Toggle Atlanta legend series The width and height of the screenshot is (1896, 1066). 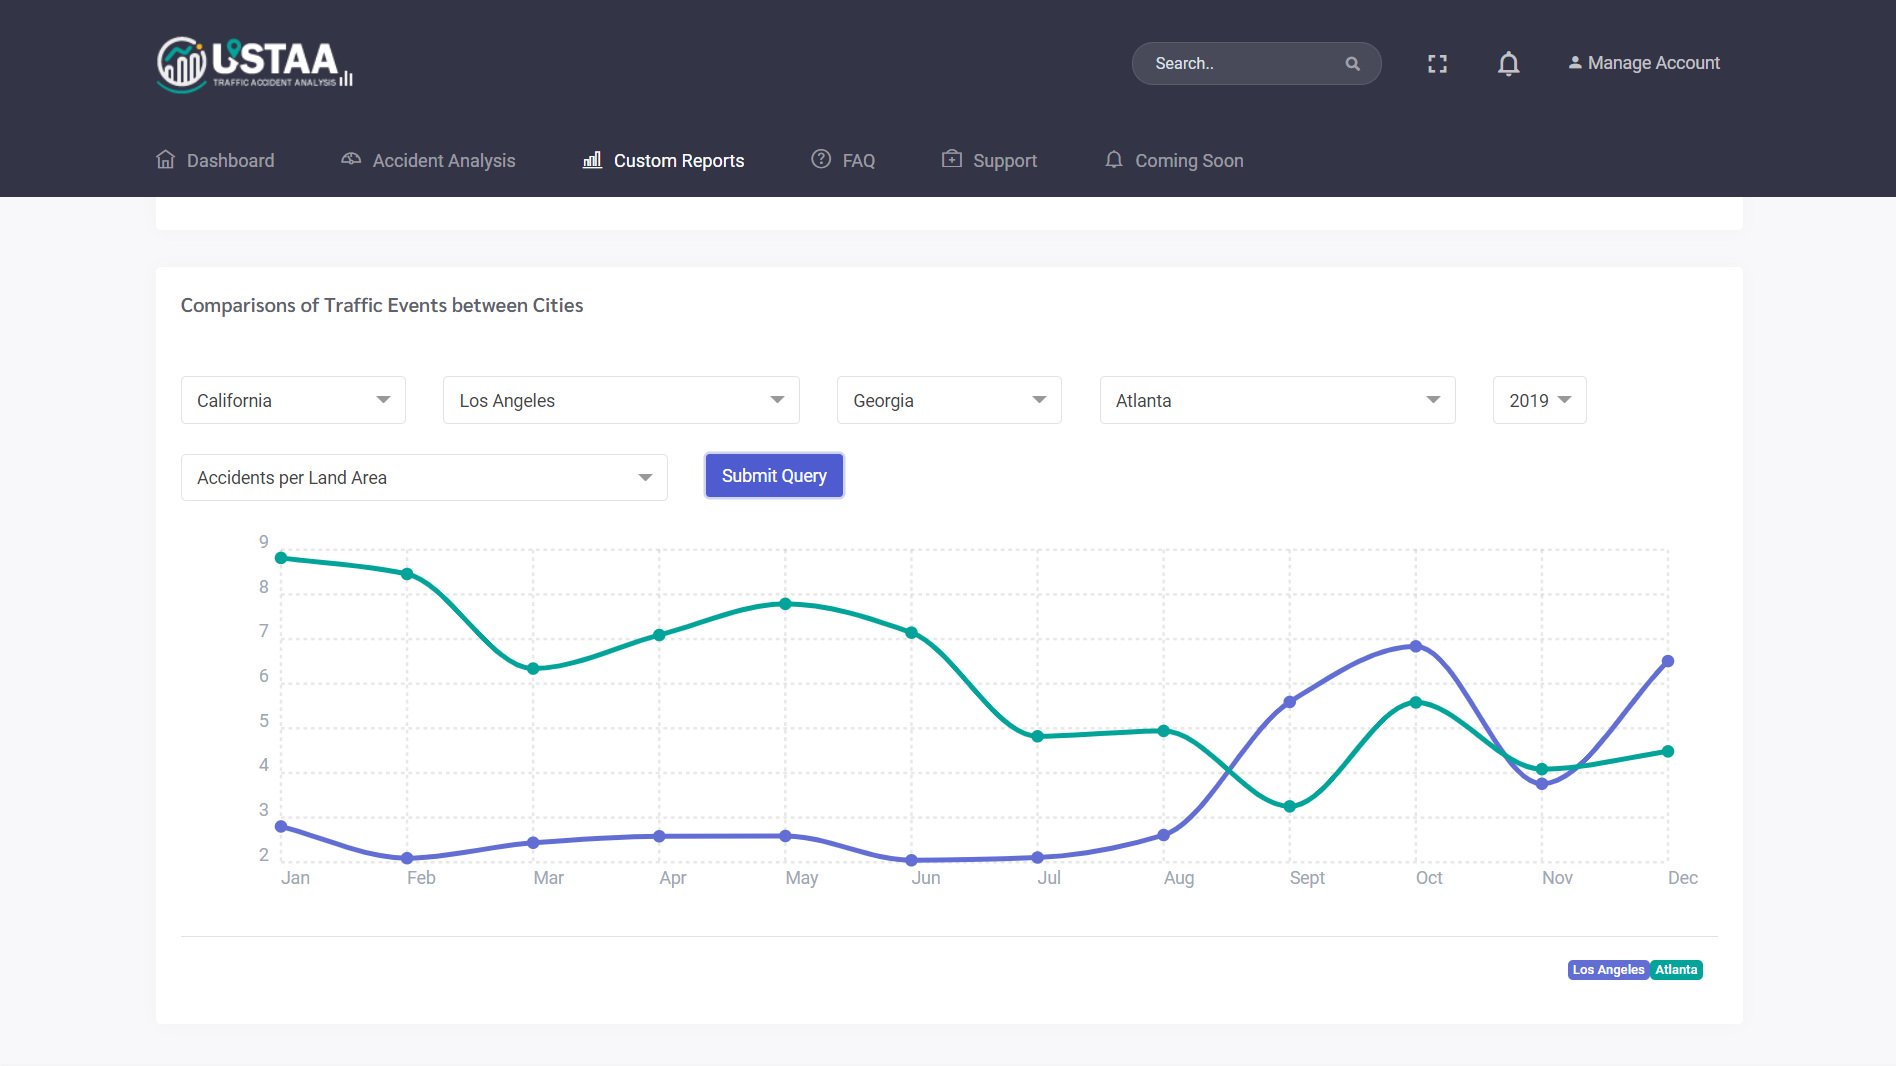(1676, 970)
